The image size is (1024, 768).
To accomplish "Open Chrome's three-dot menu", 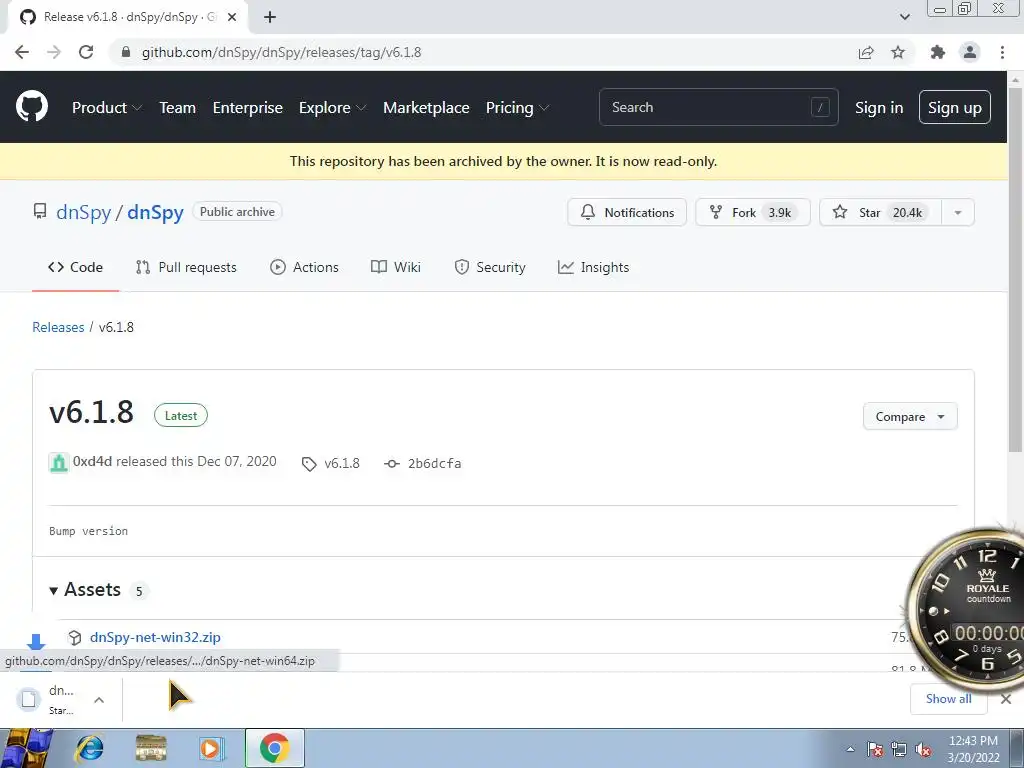I will [x=1002, y=52].
